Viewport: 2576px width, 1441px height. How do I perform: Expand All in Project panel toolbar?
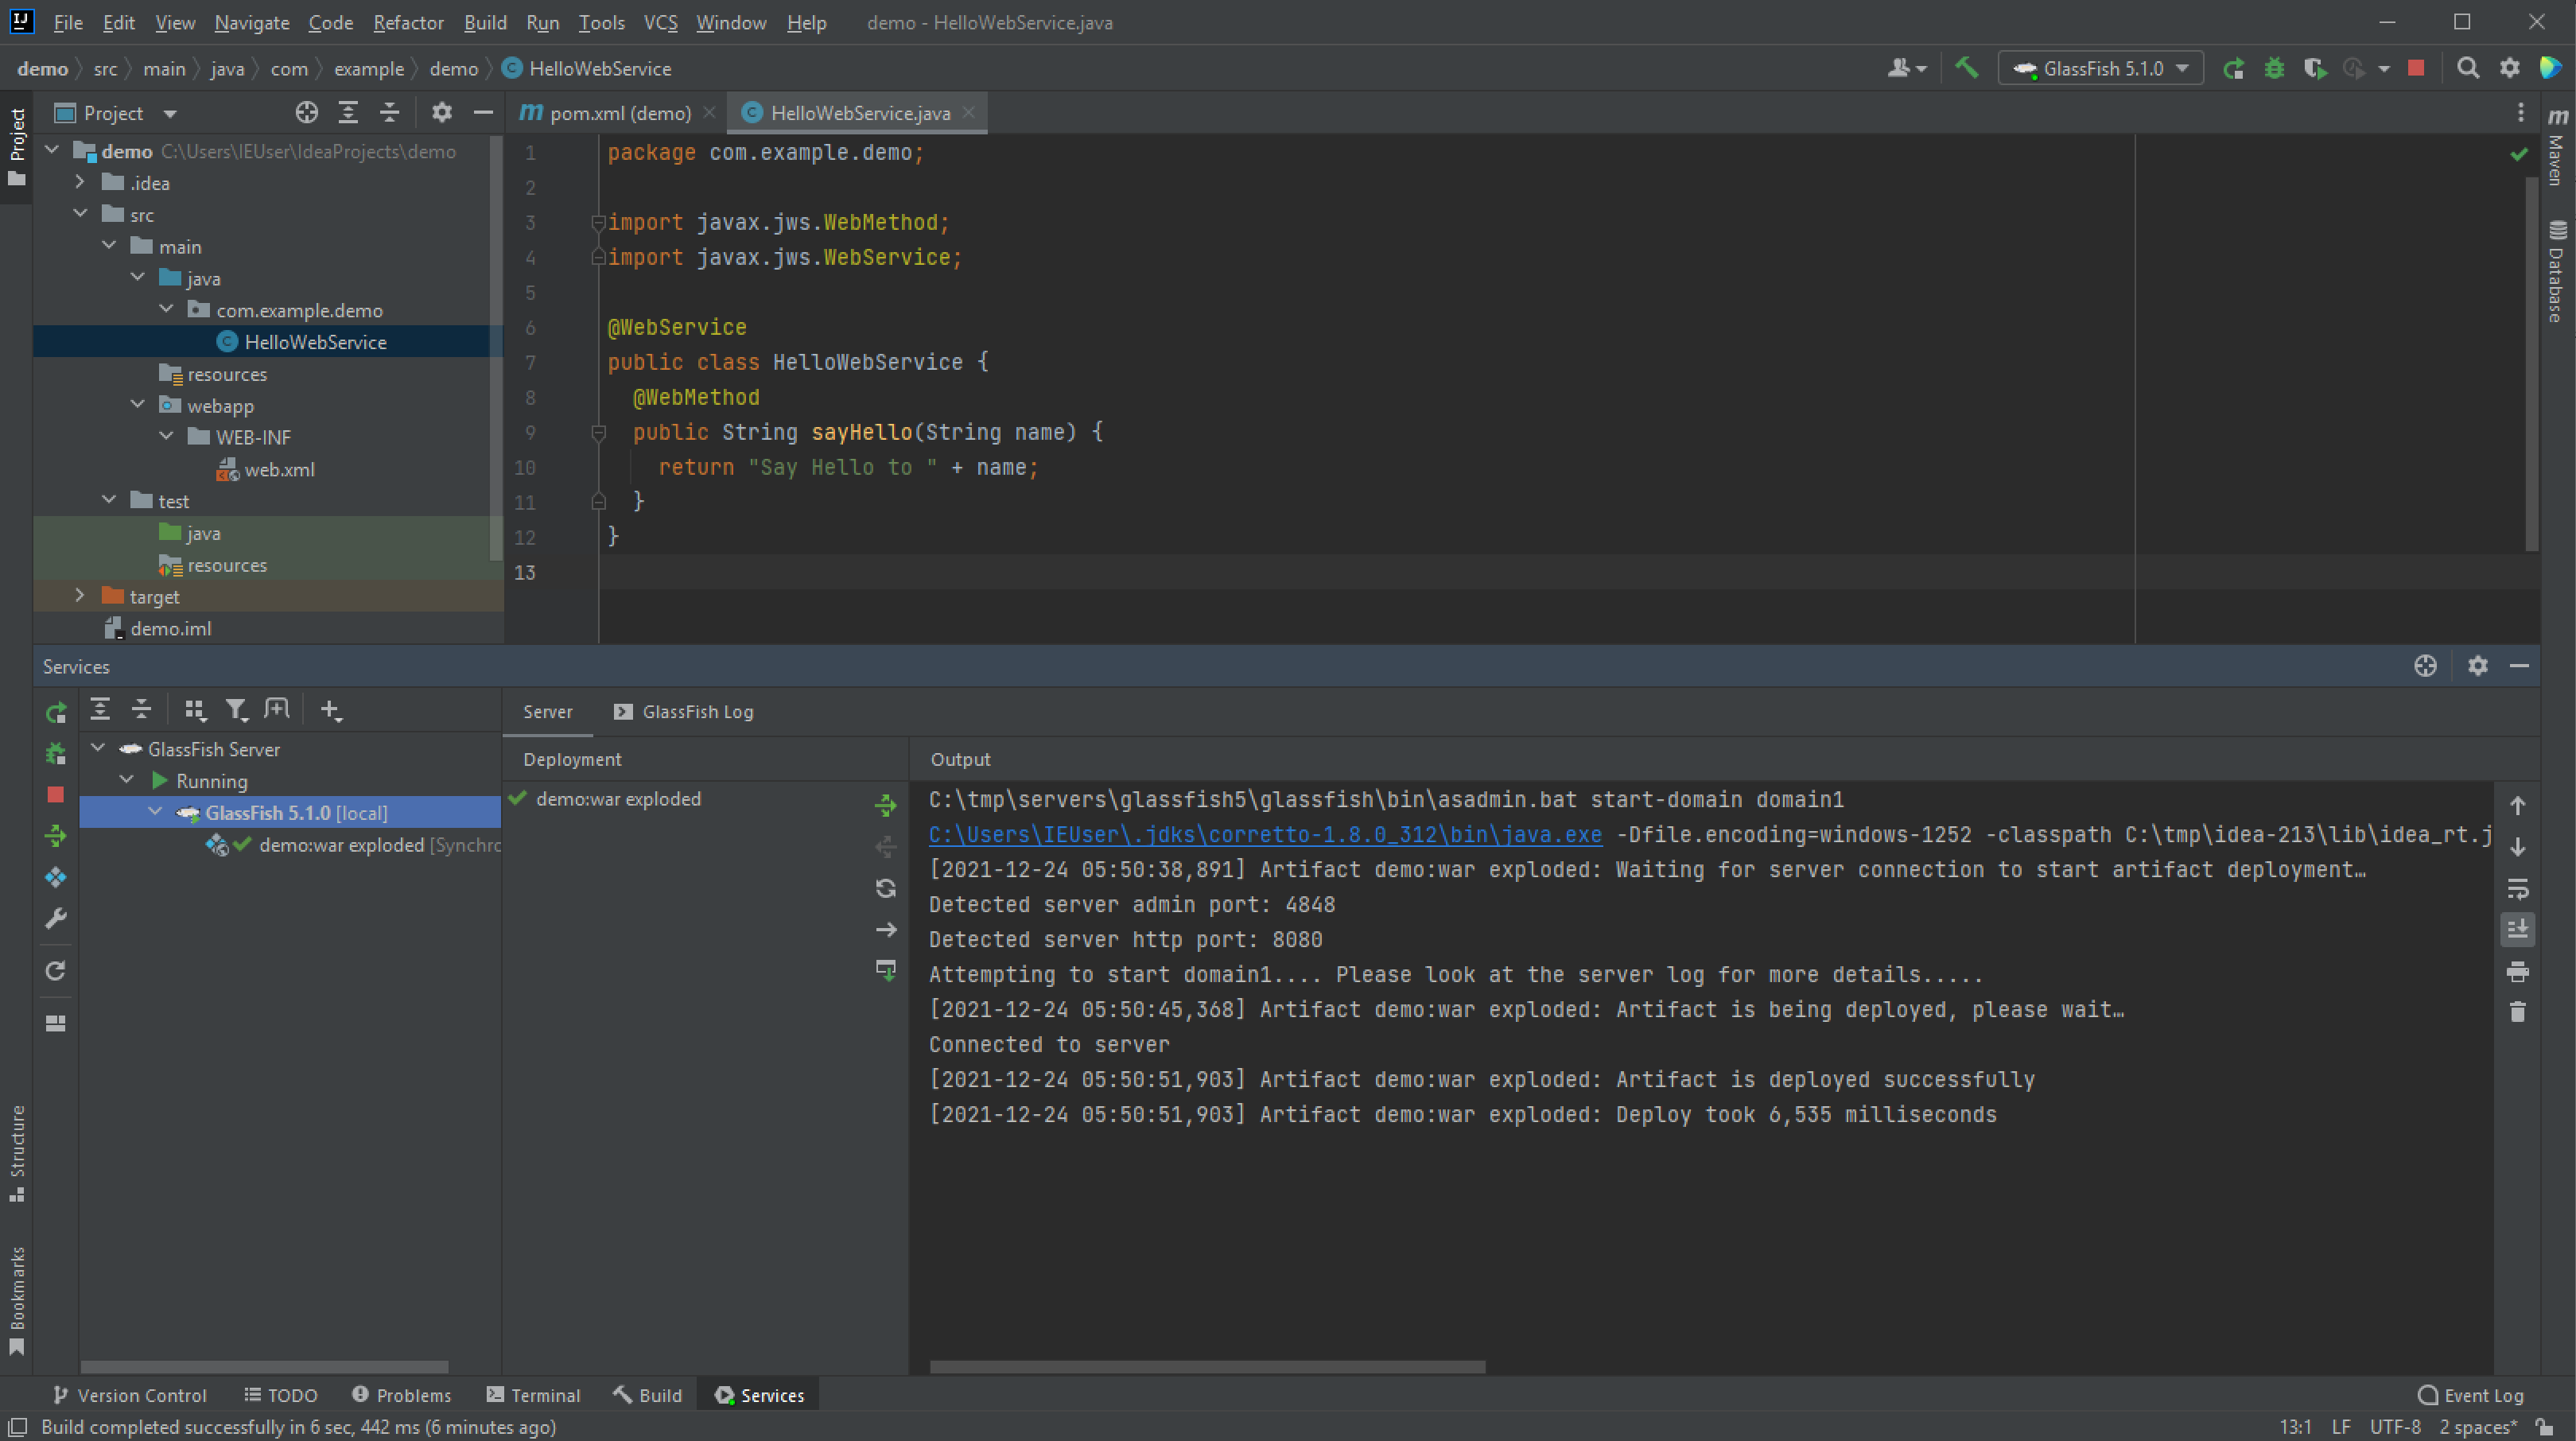click(348, 113)
